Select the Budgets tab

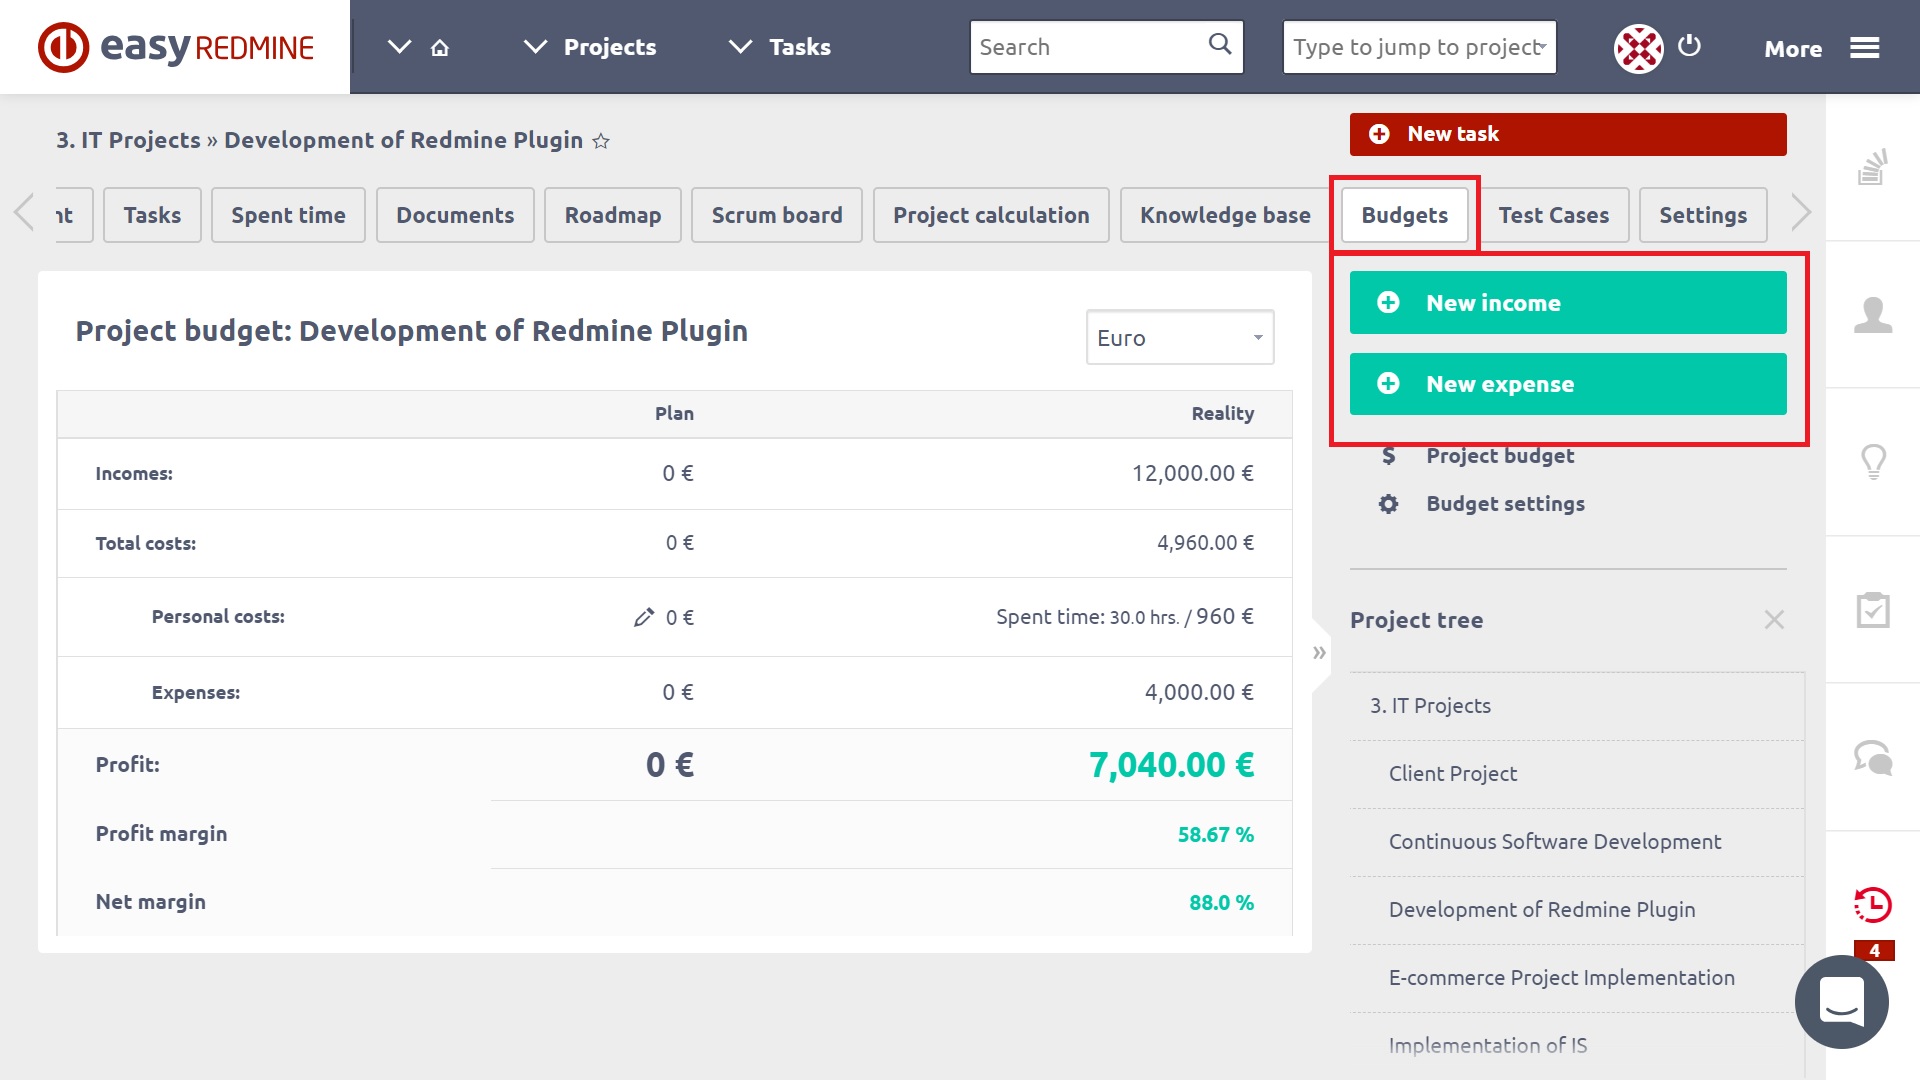tap(1405, 215)
